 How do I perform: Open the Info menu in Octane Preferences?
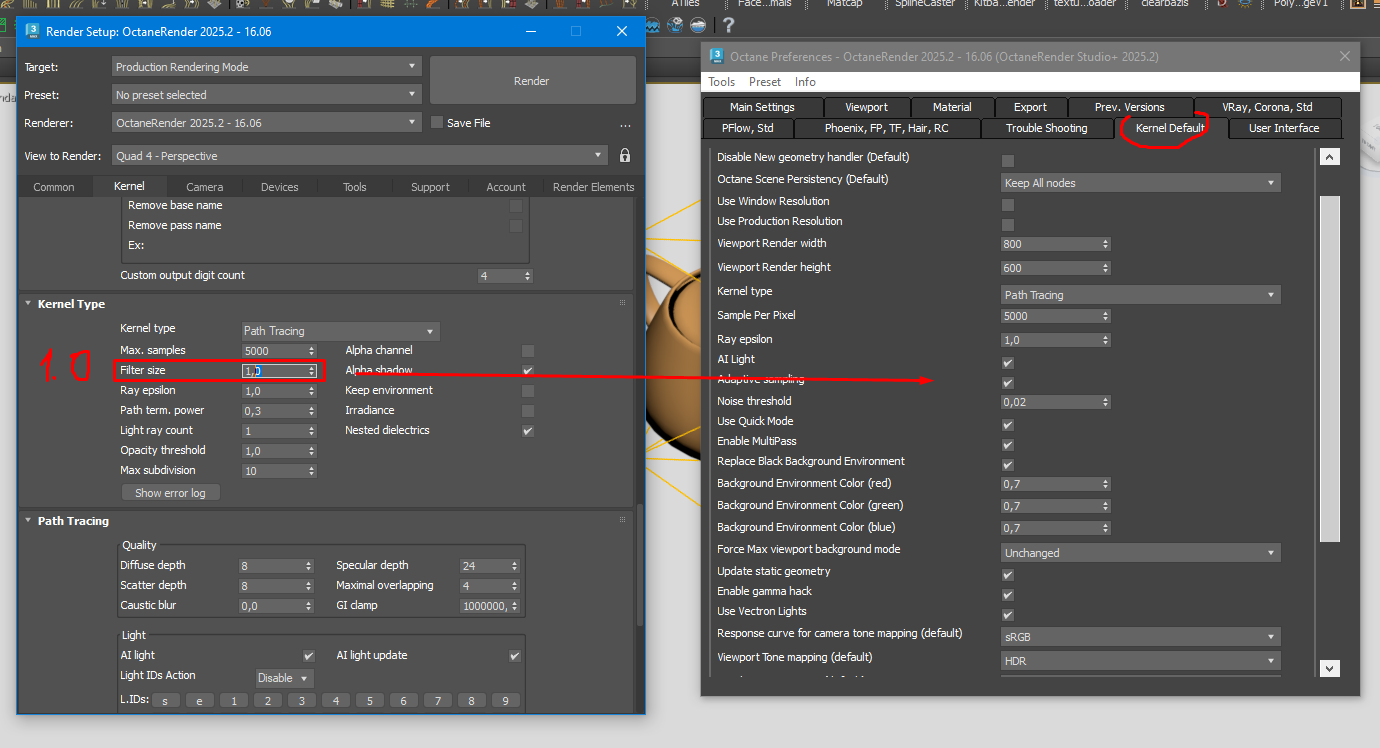805,82
